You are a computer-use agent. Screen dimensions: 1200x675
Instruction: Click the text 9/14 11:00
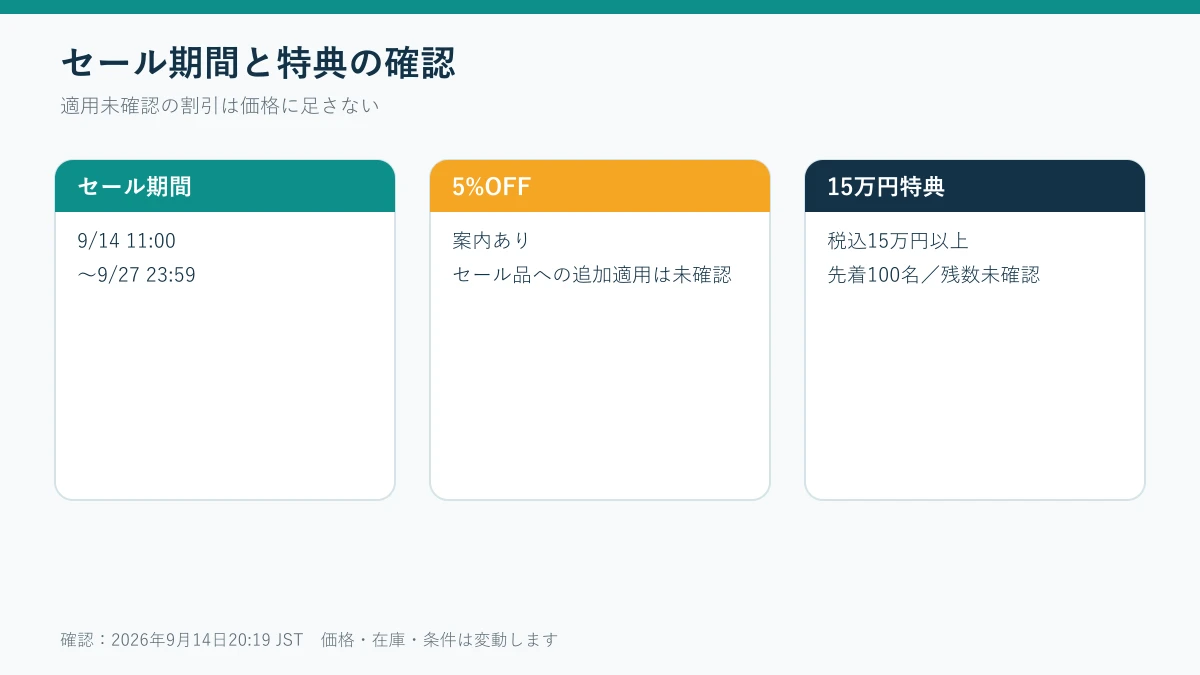click(x=126, y=241)
